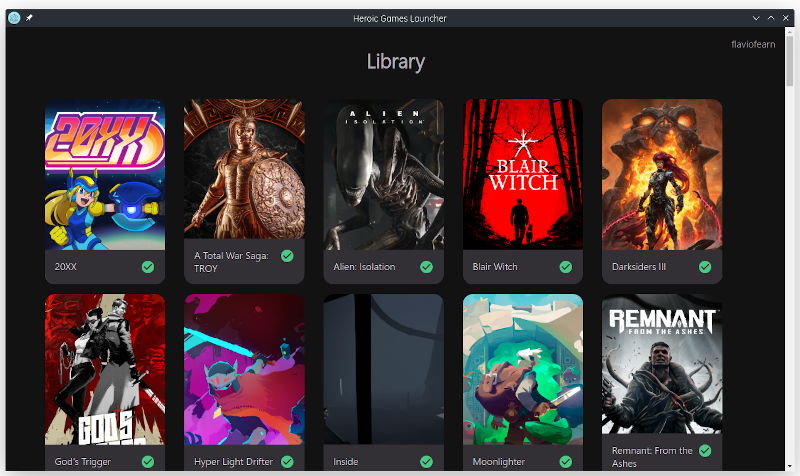The image size is (800, 476).
Task: Click the installed checkmark for Darksiders III
Action: 705,267
